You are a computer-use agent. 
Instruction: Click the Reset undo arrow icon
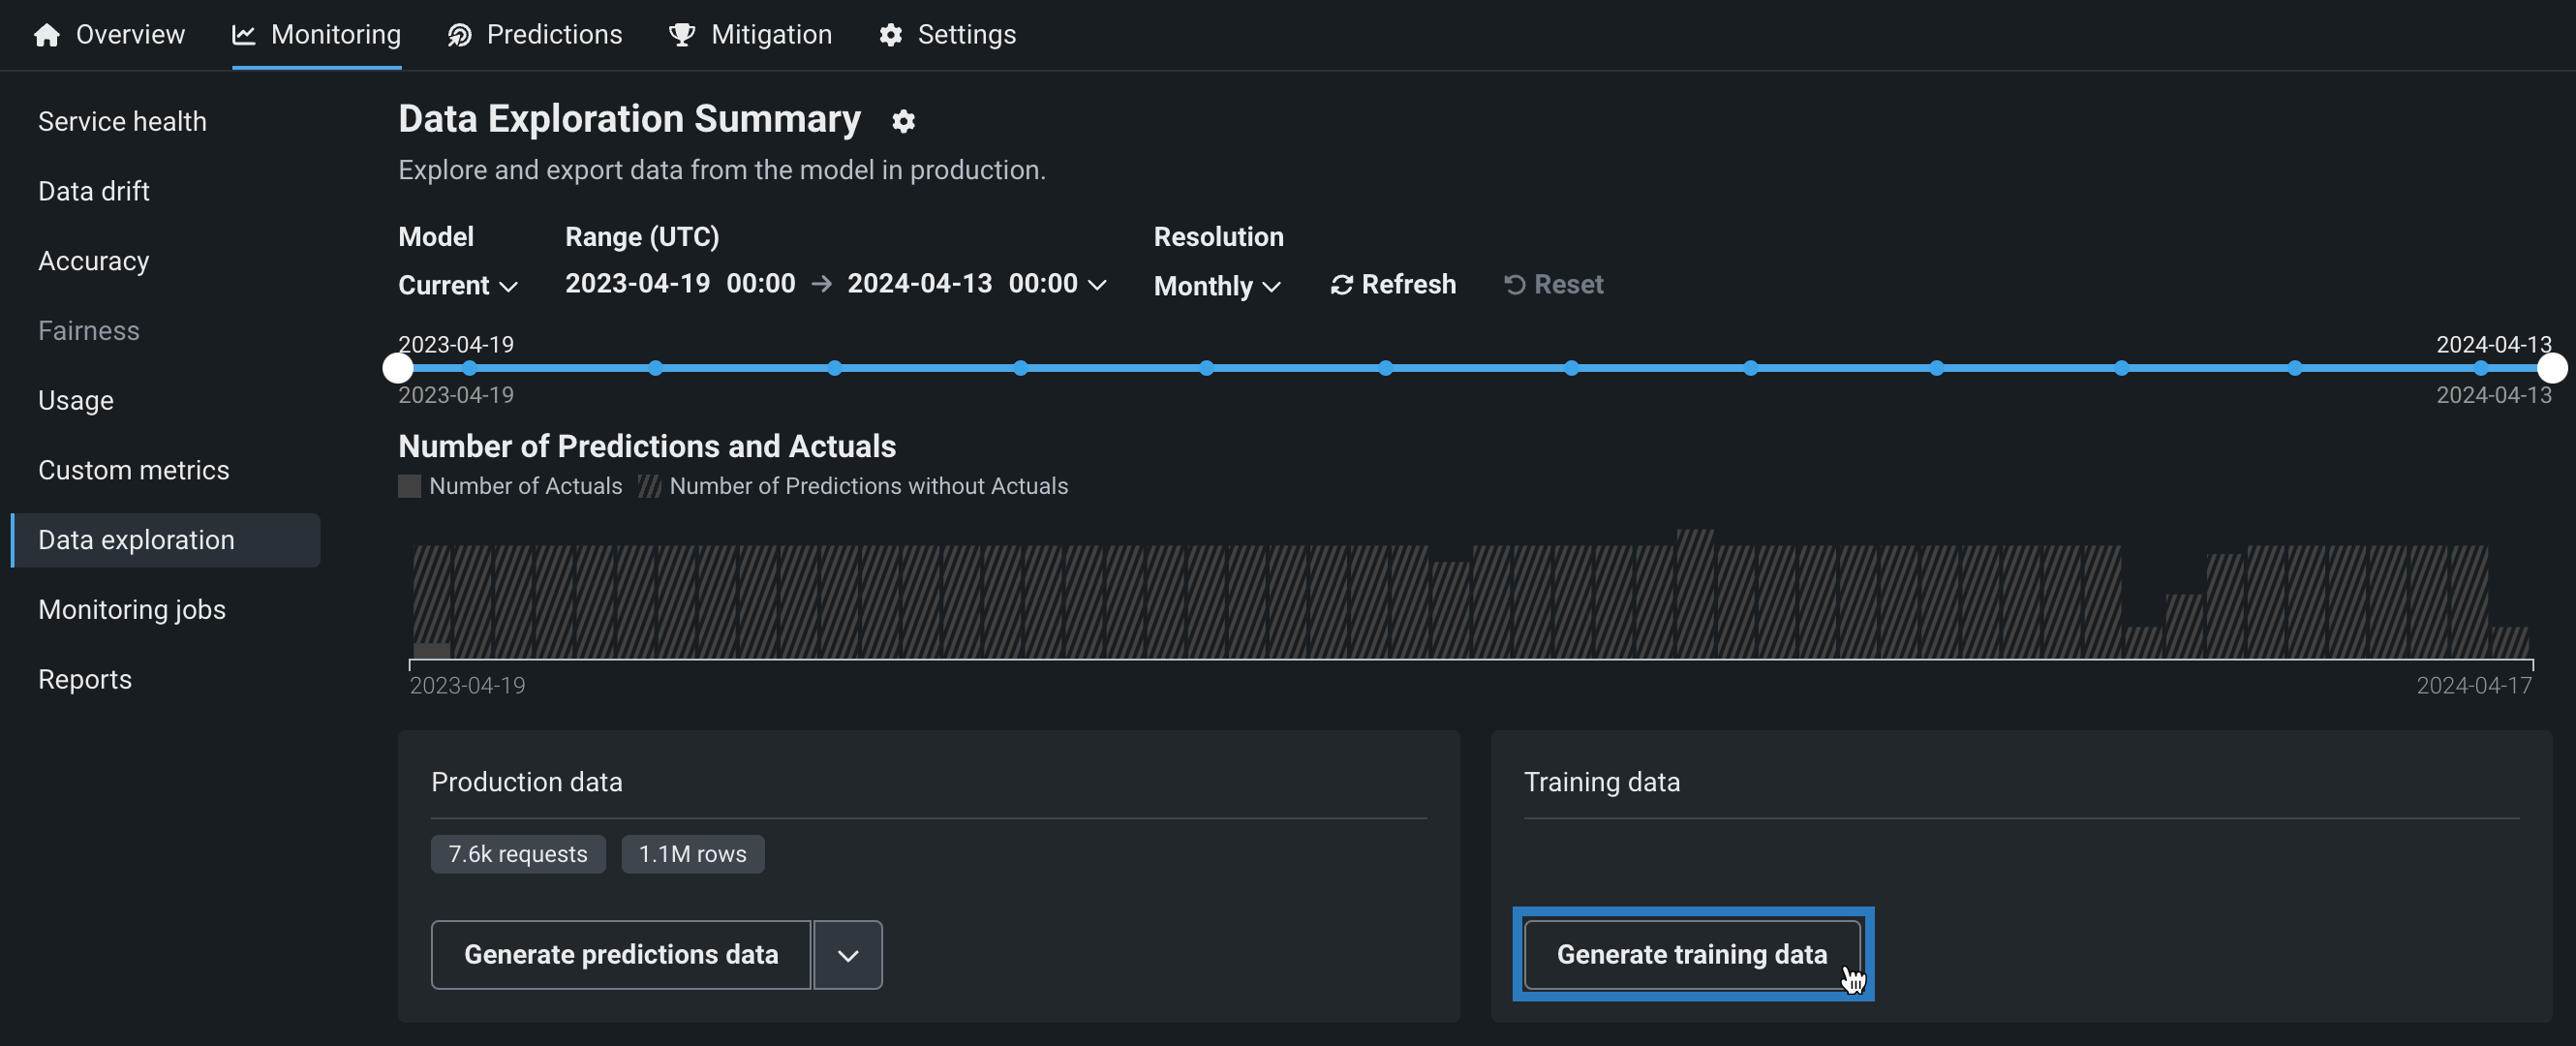pos(1514,285)
